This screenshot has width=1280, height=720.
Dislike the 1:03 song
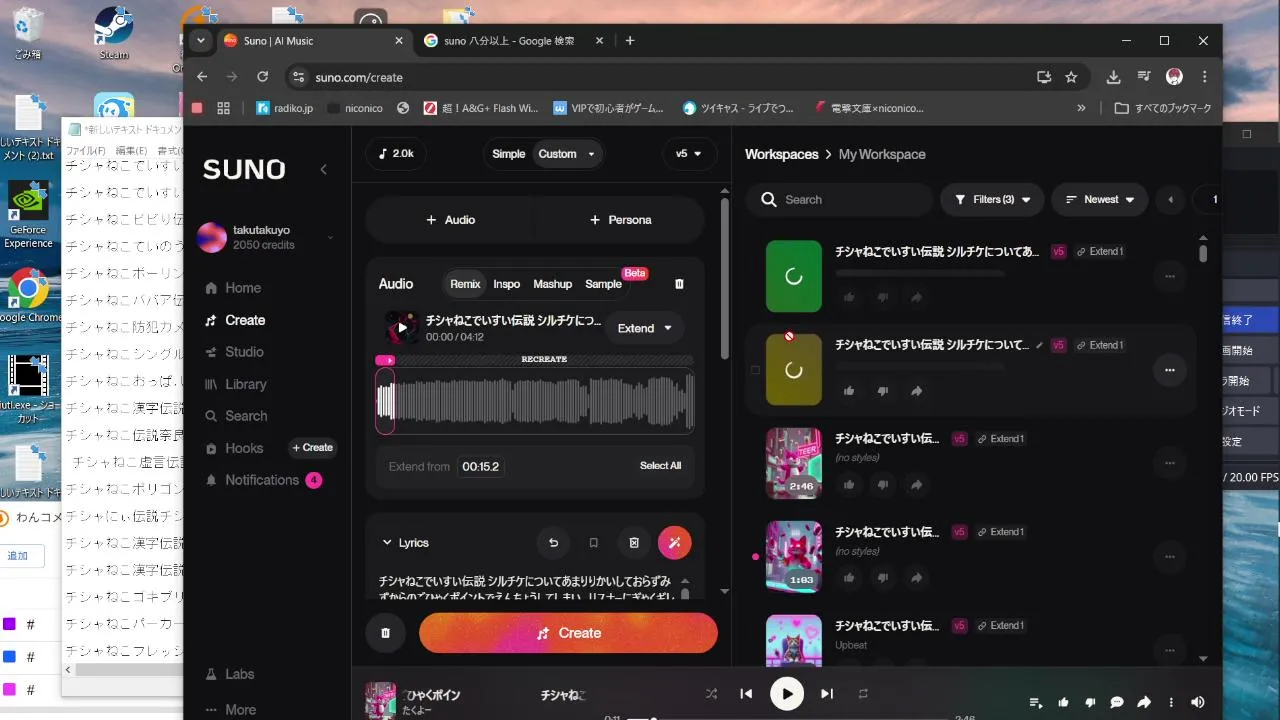point(882,578)
